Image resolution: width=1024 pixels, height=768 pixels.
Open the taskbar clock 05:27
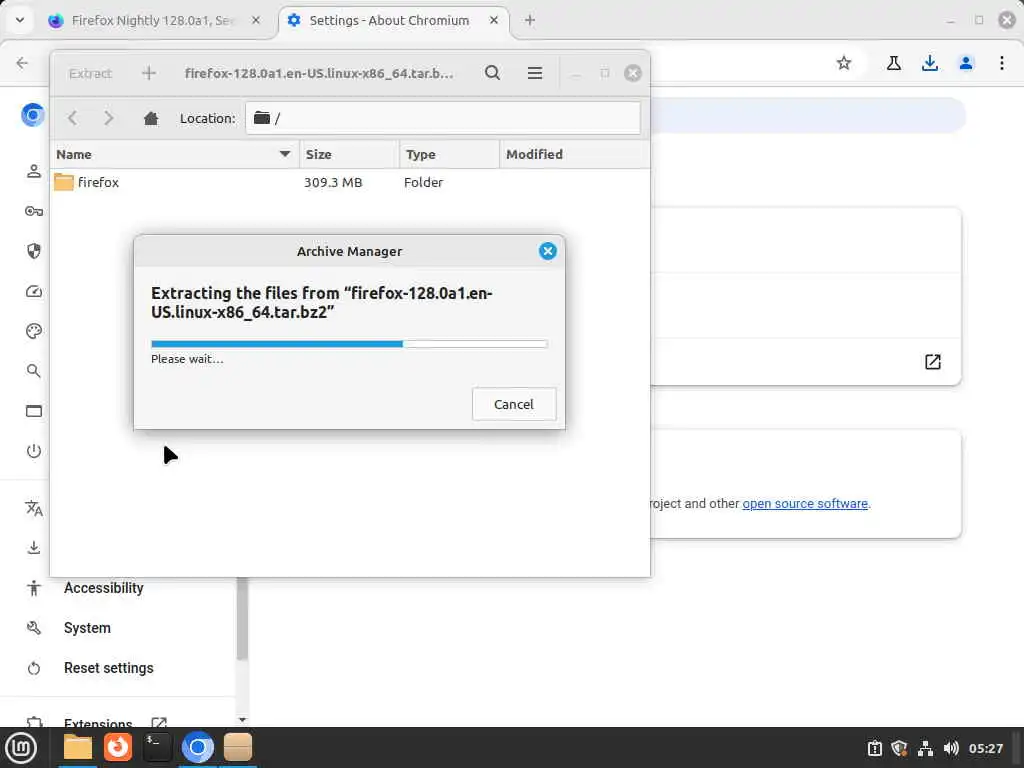pos(985,748)
